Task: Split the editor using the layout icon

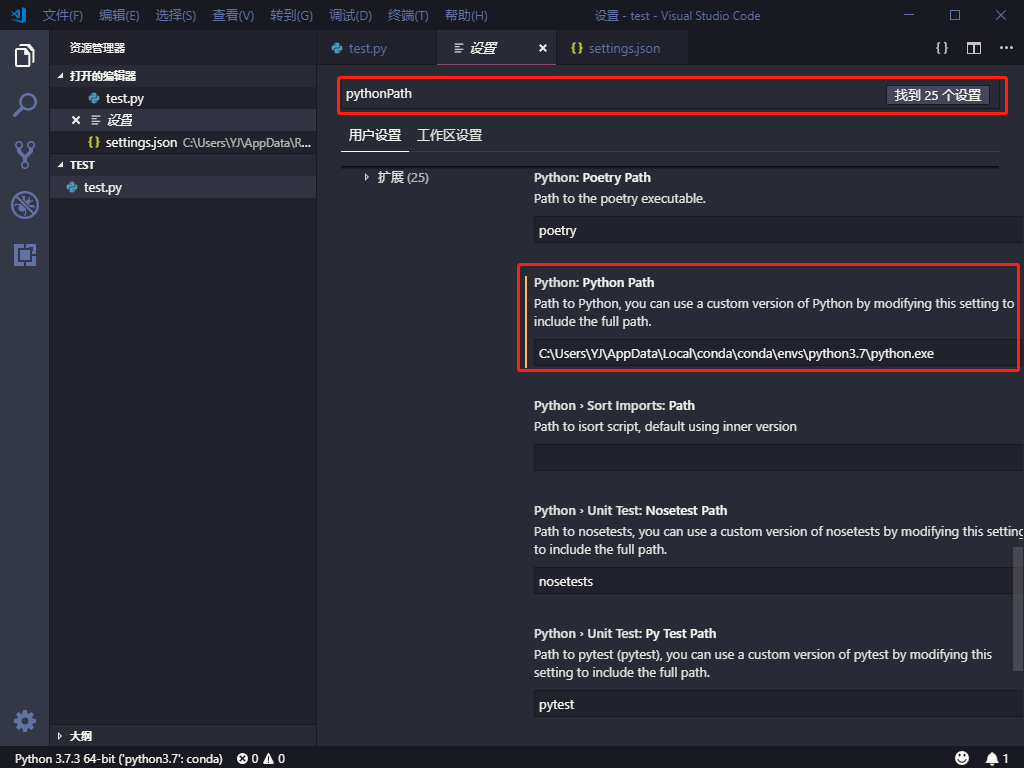Action: tap(972, 47)
